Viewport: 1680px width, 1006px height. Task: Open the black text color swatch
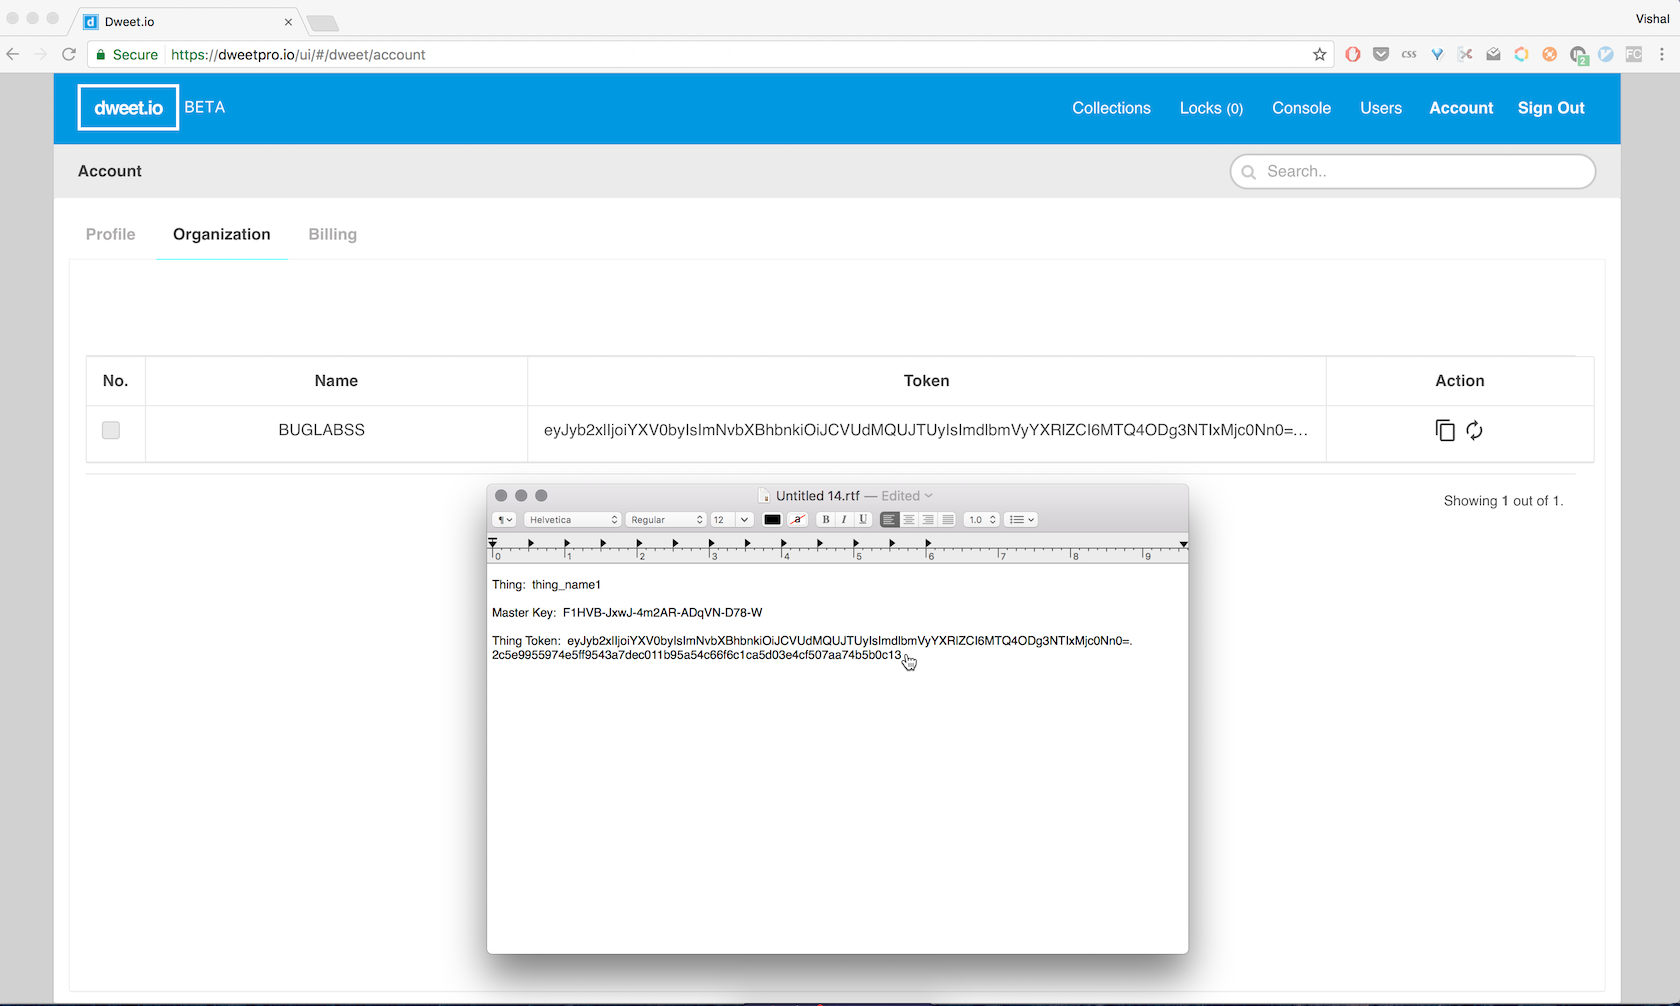772,520
